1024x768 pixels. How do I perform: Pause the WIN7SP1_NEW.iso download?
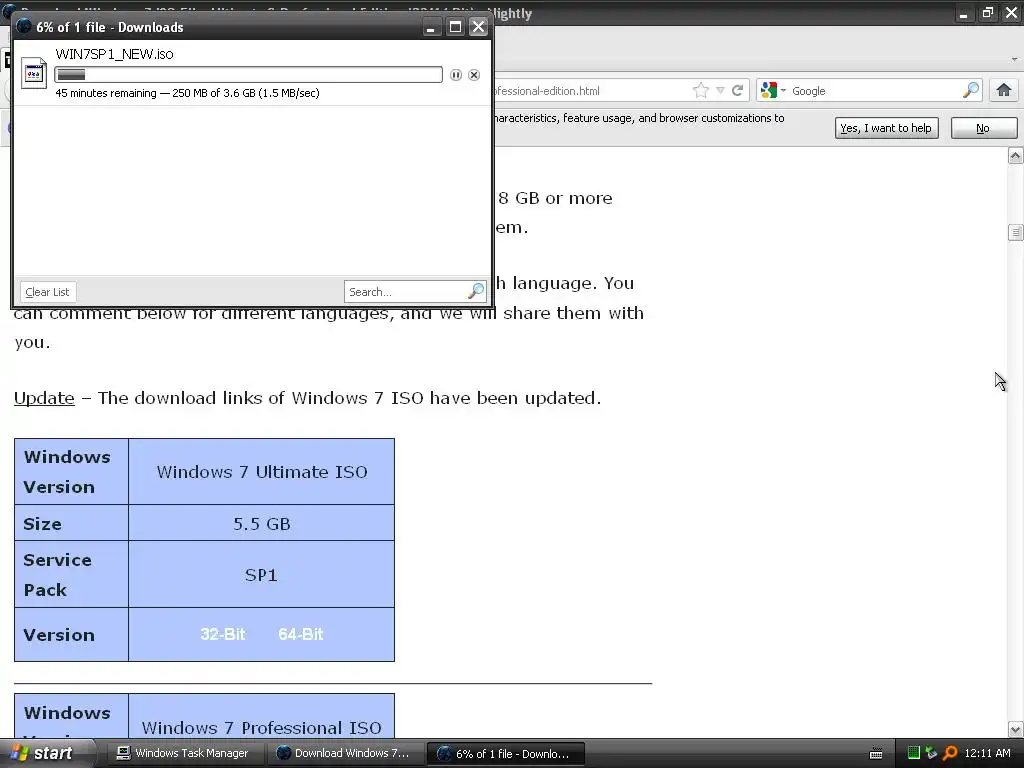(x=456, y=75)
